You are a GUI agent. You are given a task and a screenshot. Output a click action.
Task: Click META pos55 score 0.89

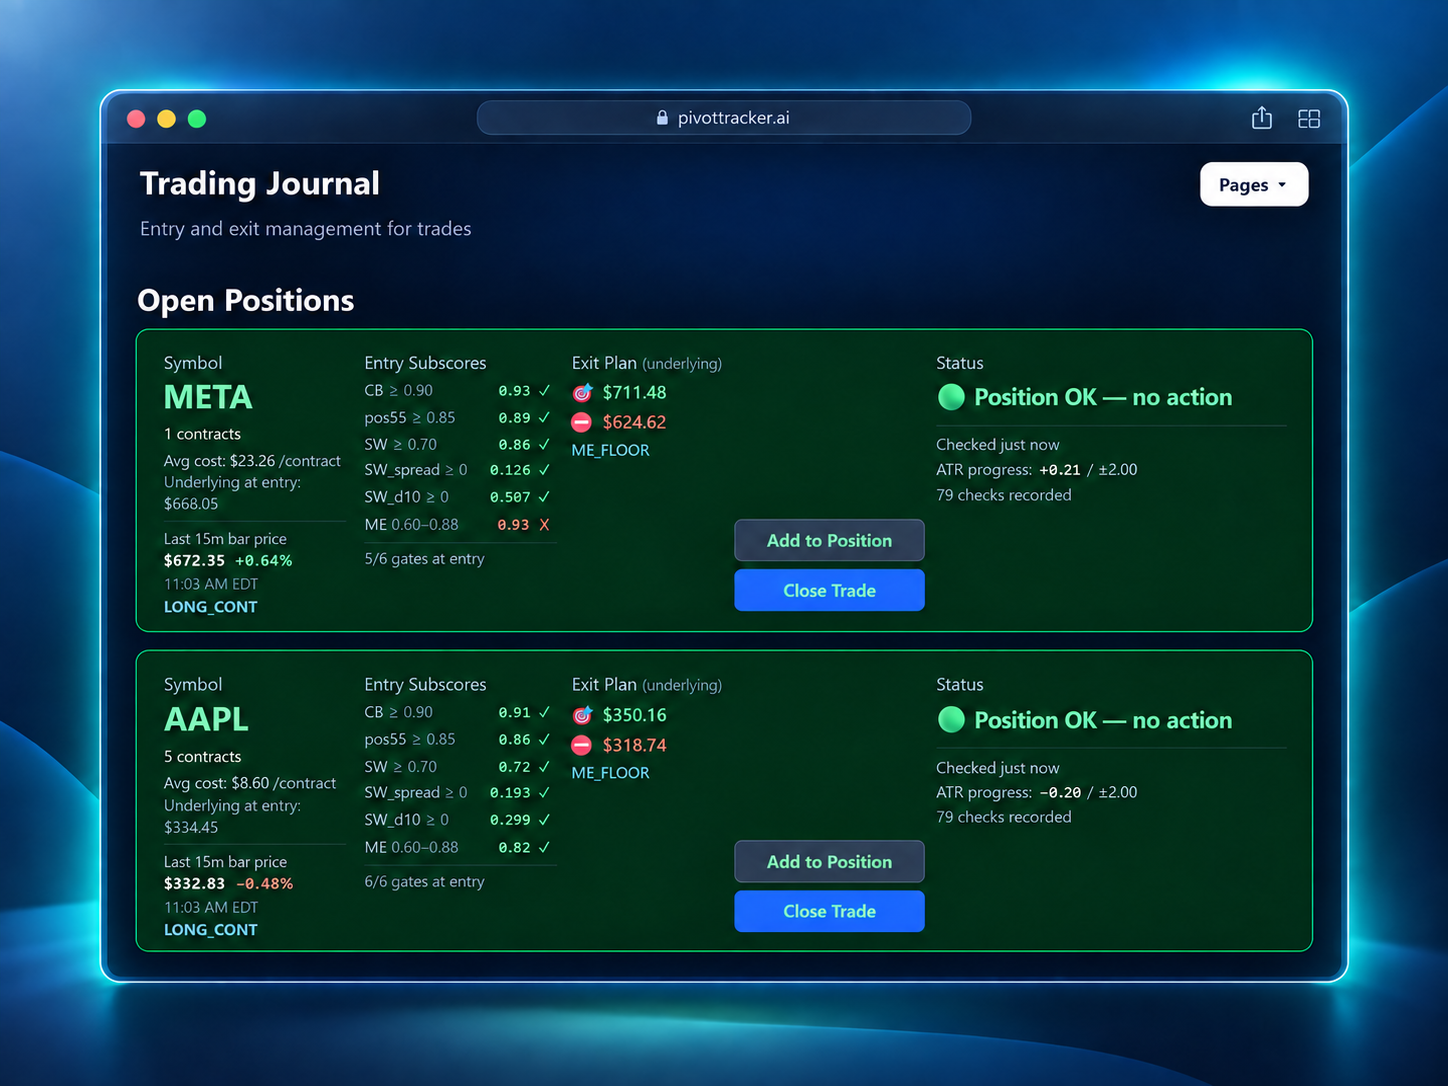(x=514, y=418)
